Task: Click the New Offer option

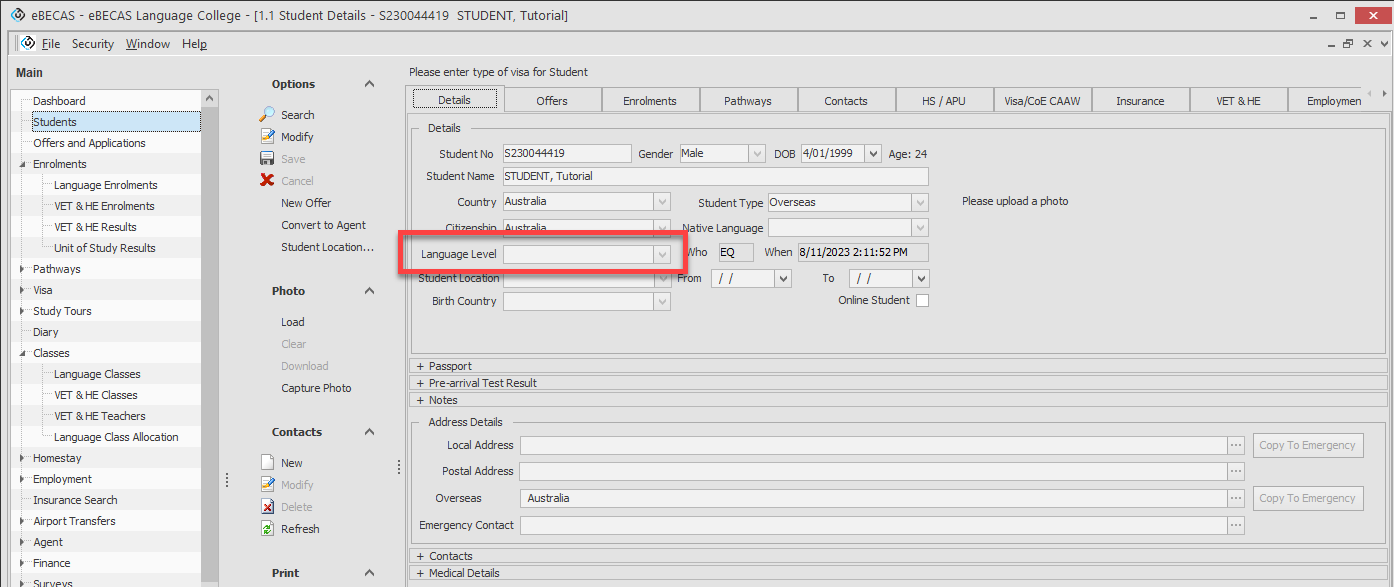Action: pos(306,203)
